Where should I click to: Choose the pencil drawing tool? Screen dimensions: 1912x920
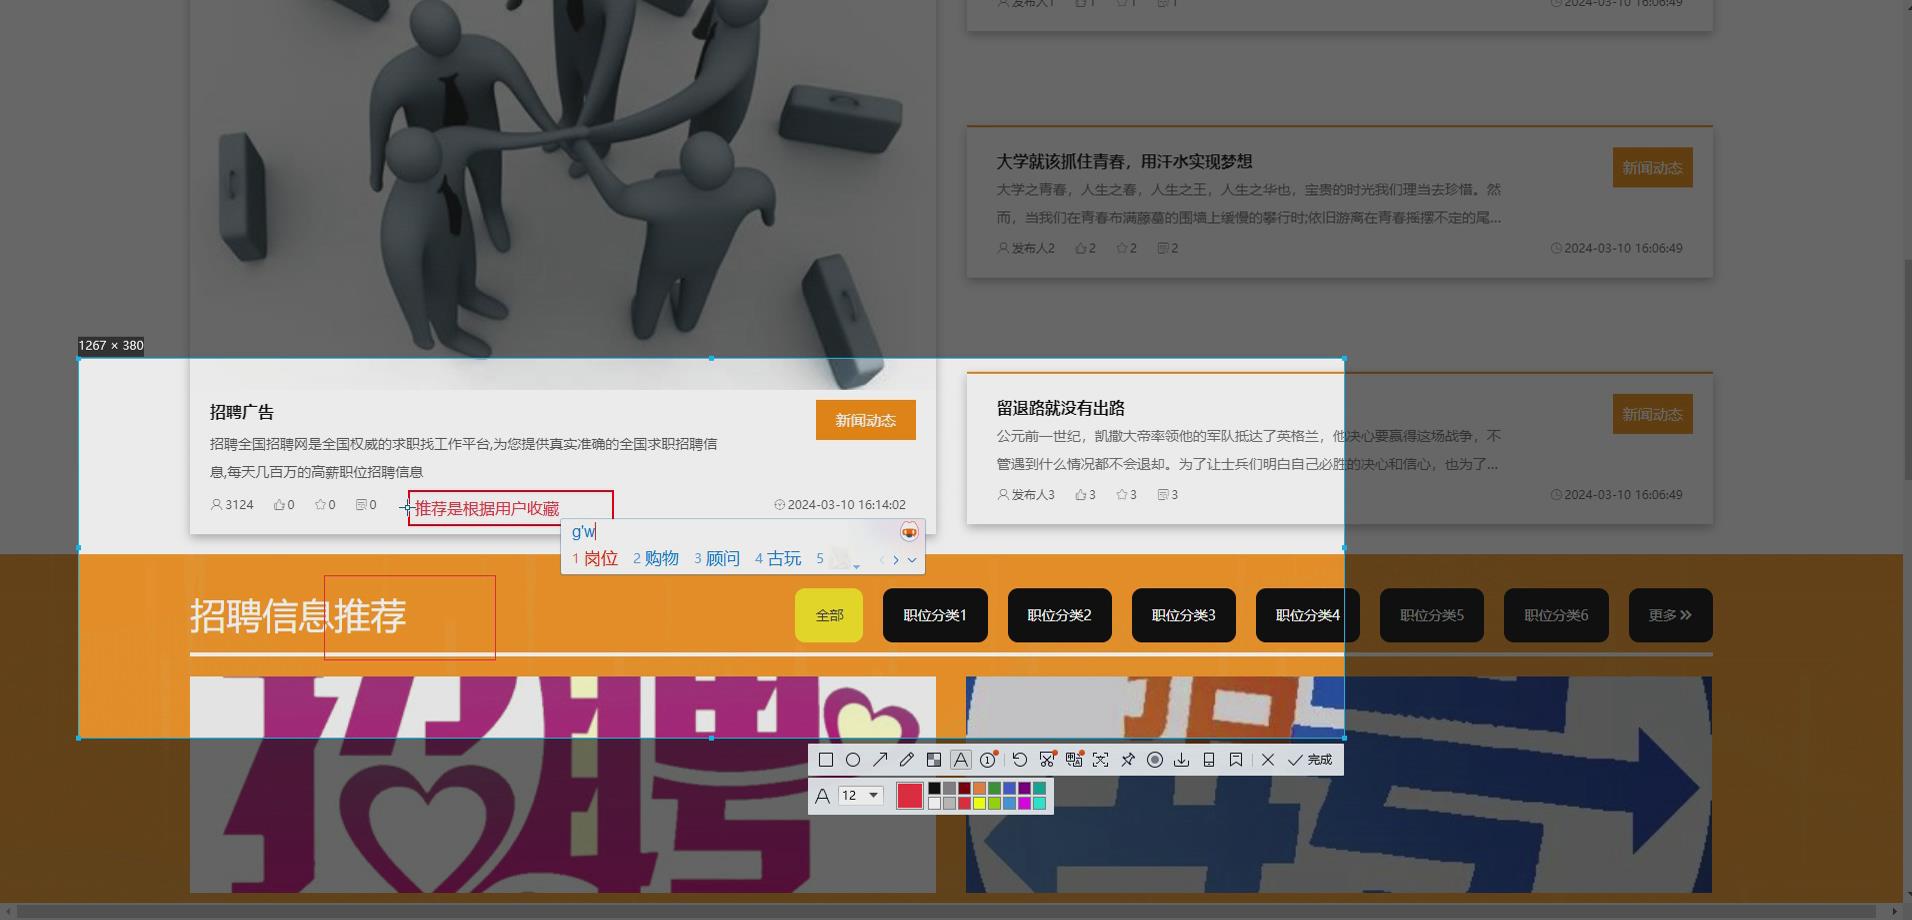[x=907, y=760]
